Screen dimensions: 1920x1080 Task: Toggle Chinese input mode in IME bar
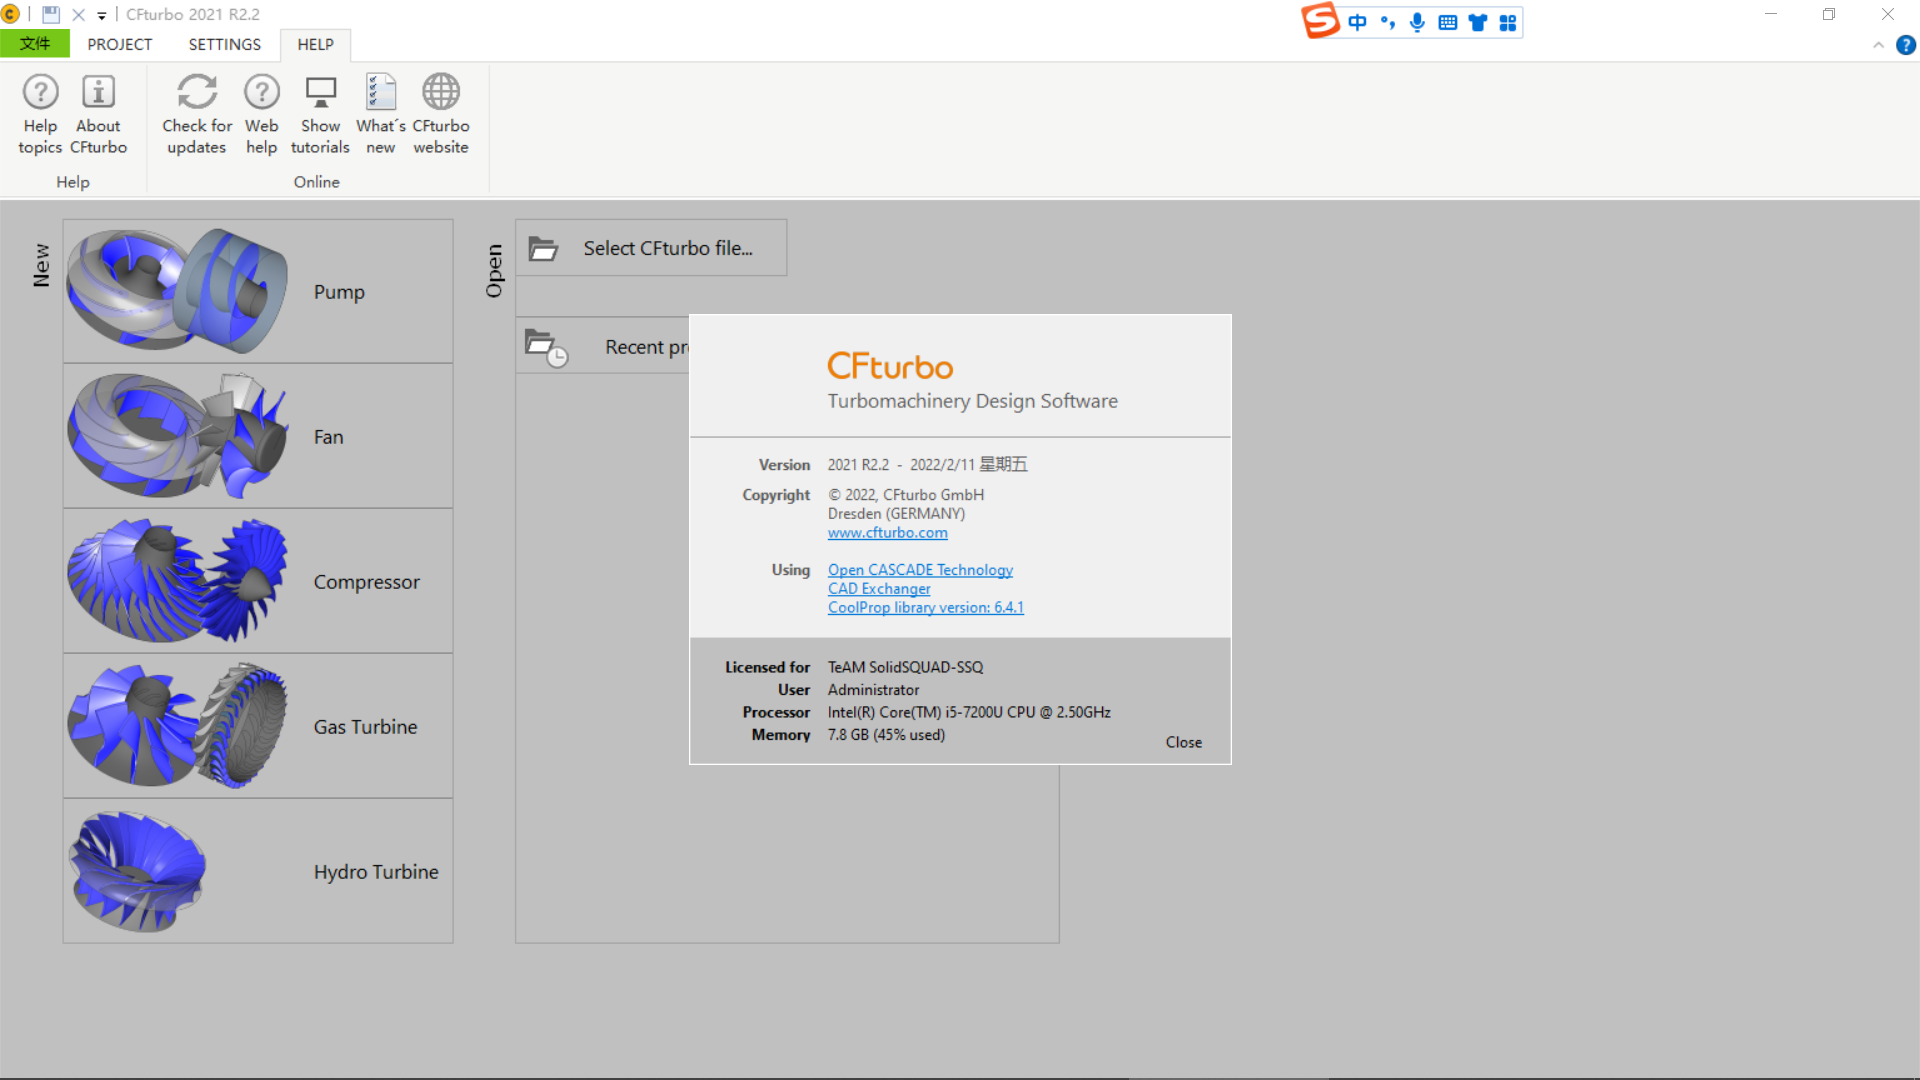pyautogui.click(x=1357, y=22)
